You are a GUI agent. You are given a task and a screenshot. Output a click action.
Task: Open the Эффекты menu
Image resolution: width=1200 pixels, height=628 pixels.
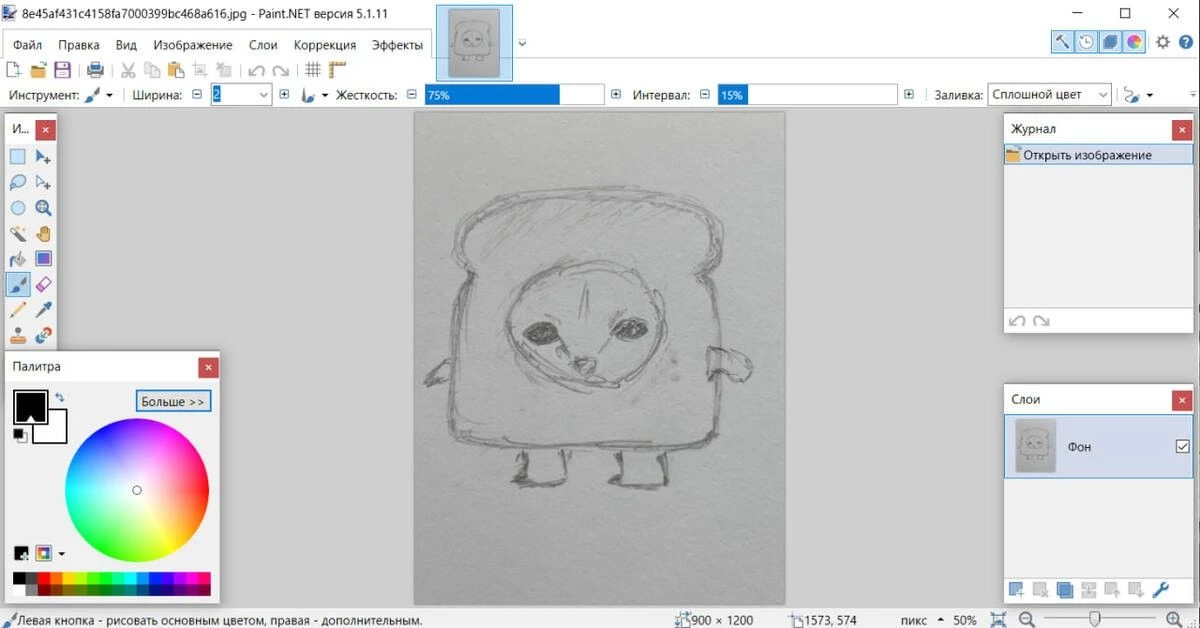point(397,45)
